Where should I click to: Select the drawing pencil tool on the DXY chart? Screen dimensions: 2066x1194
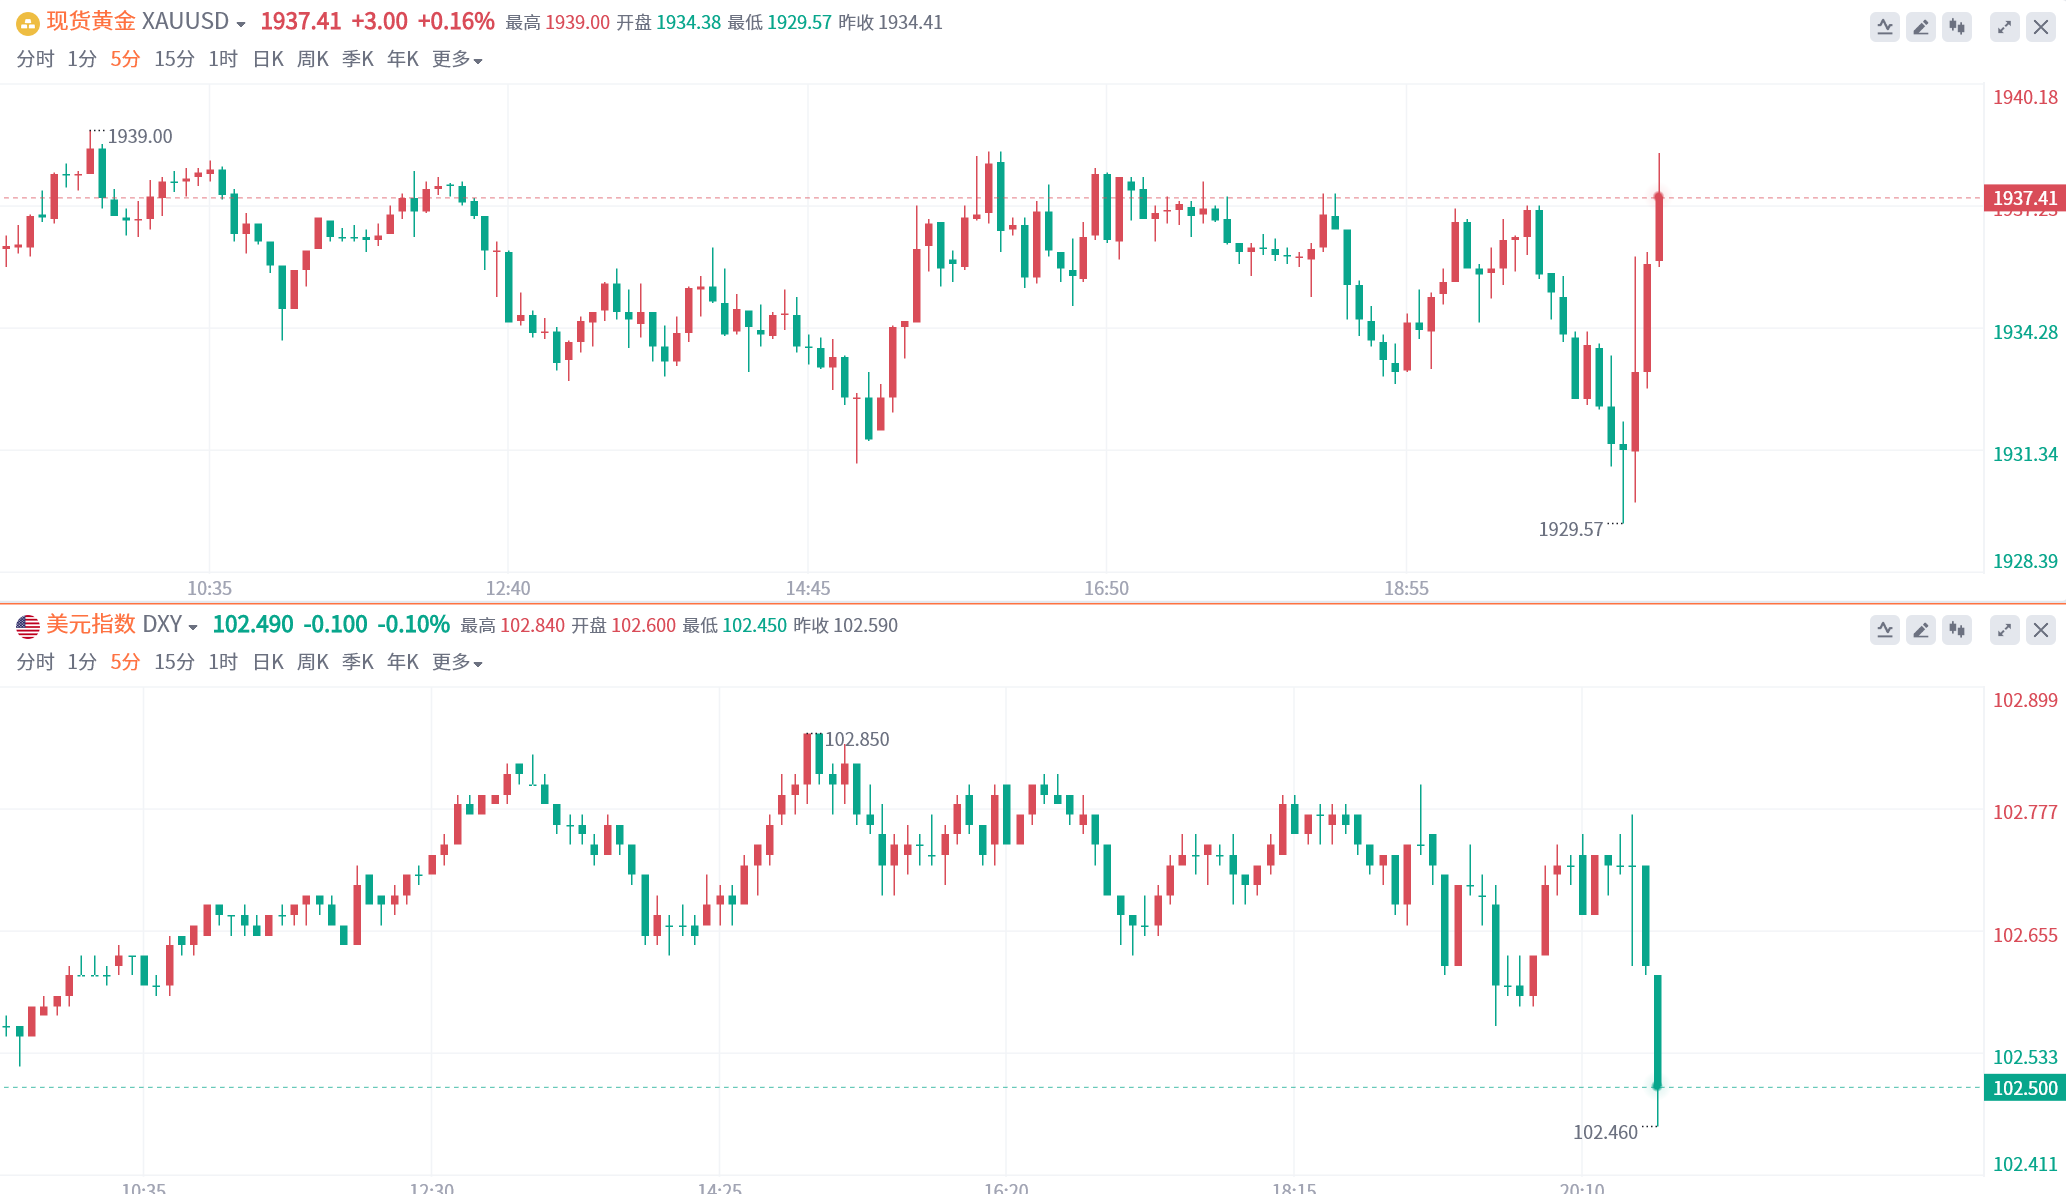(x=1920, y=630)
